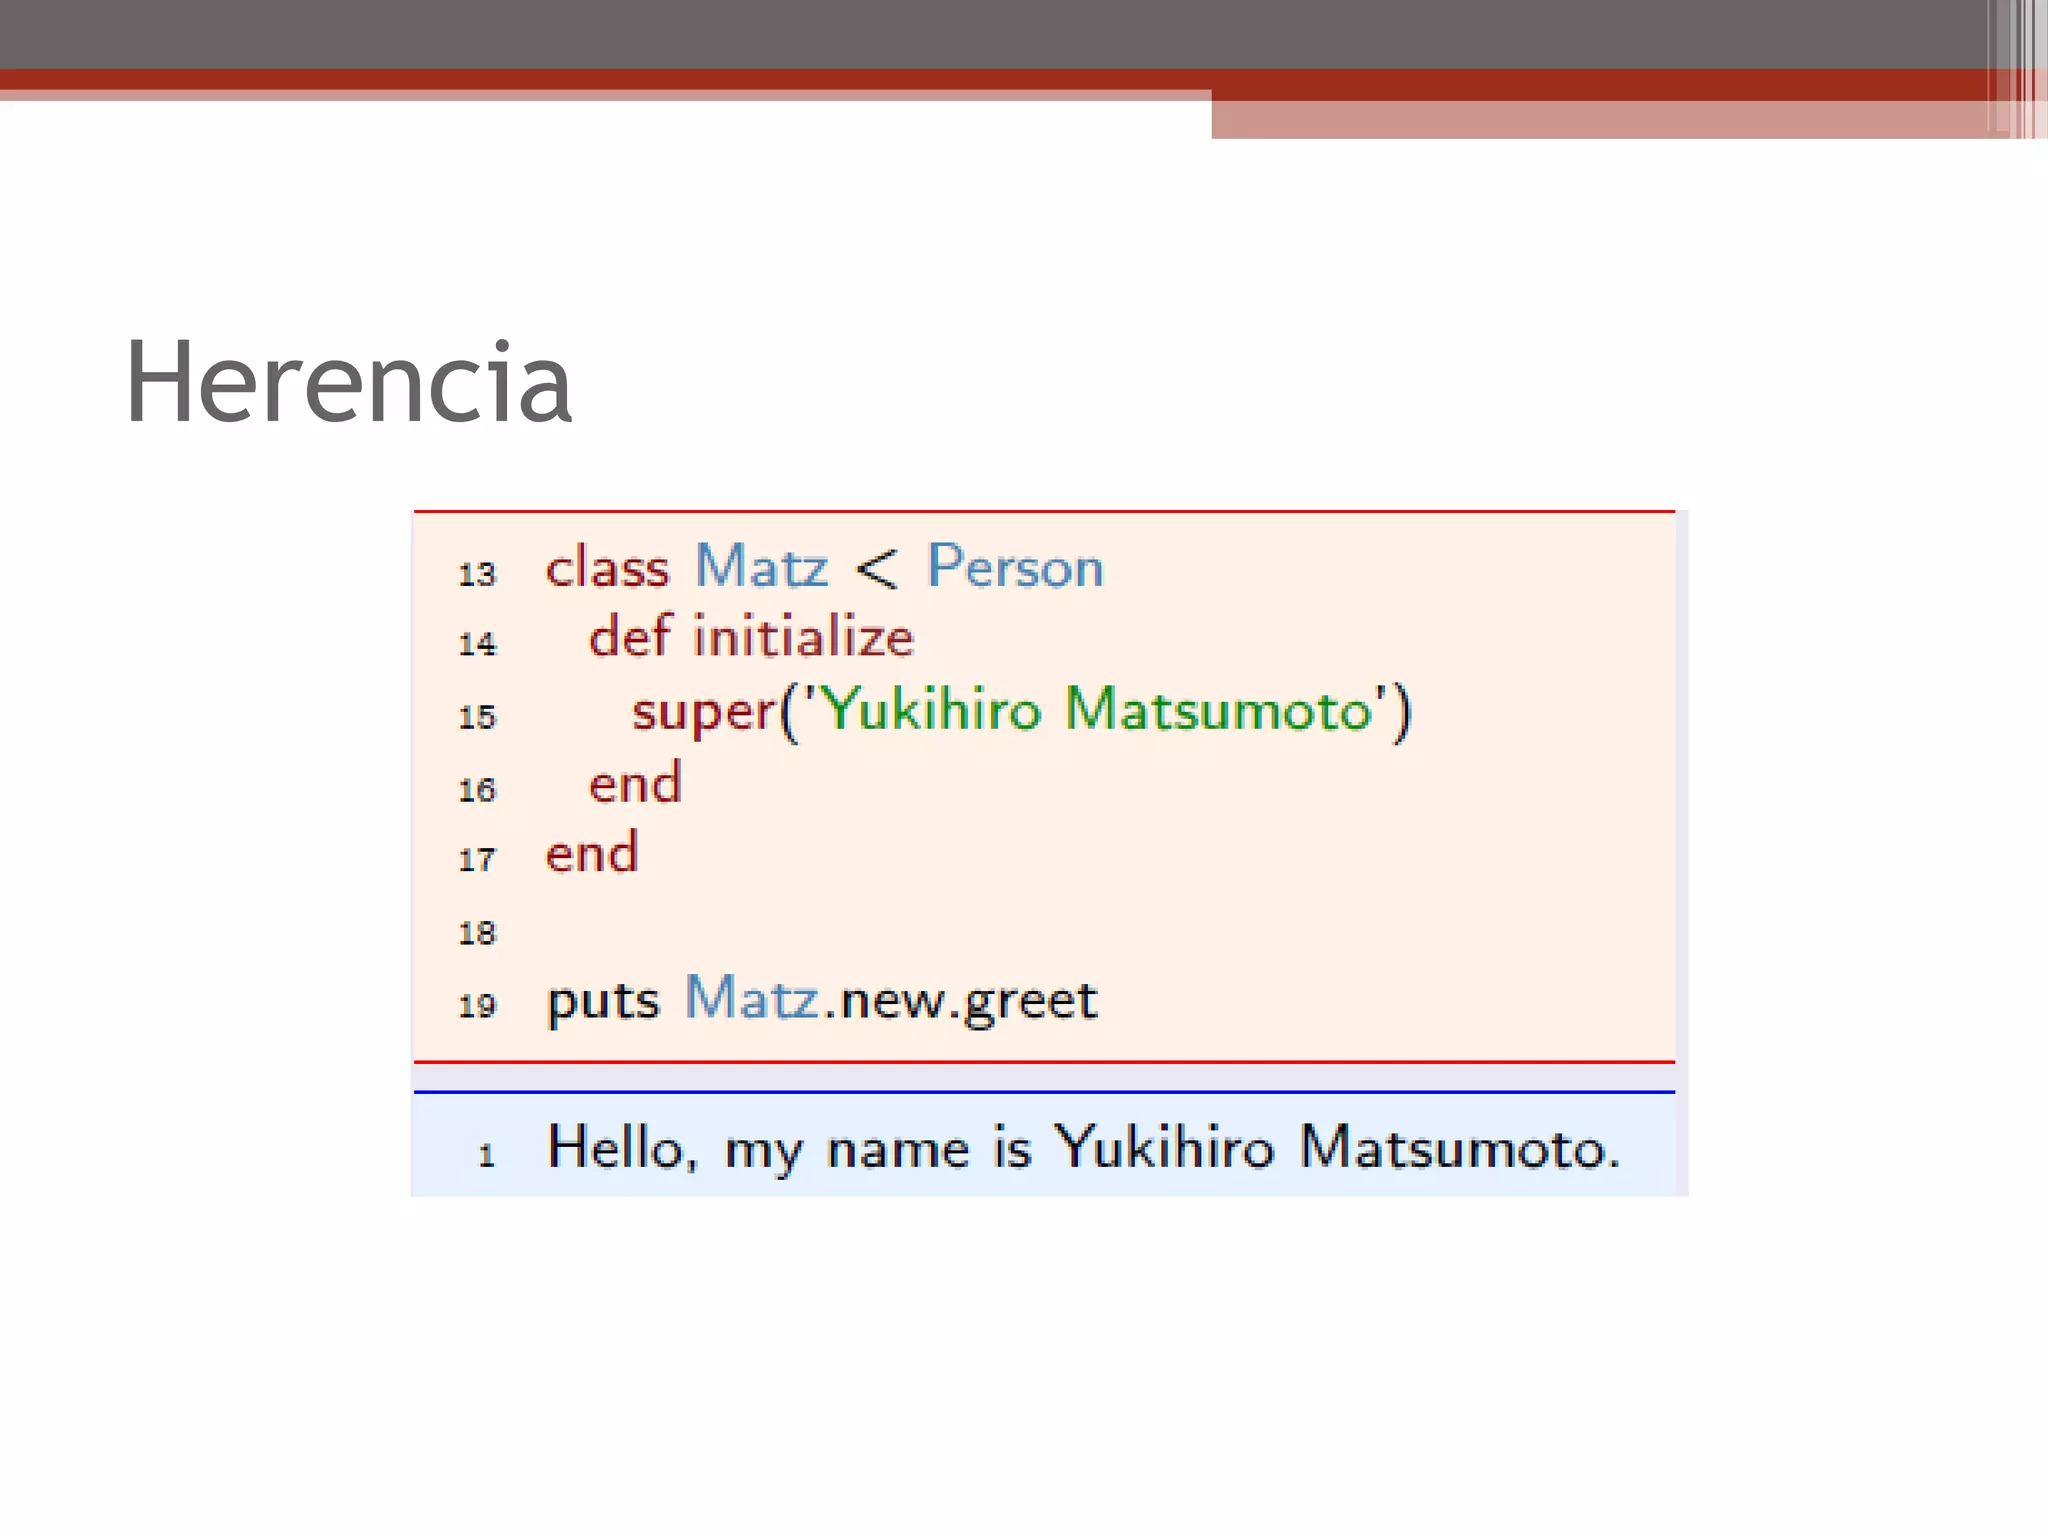2048x1536 pixels.
Task: Select the super('Yukihiro Matsumoto') line
Action: pyautogui.click(x=1021, y=712)
